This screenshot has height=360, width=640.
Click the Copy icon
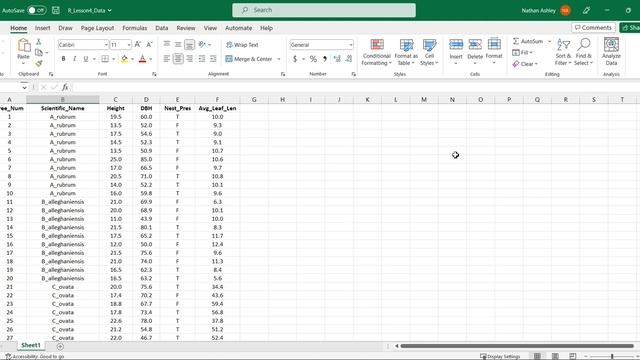(39, 52)
